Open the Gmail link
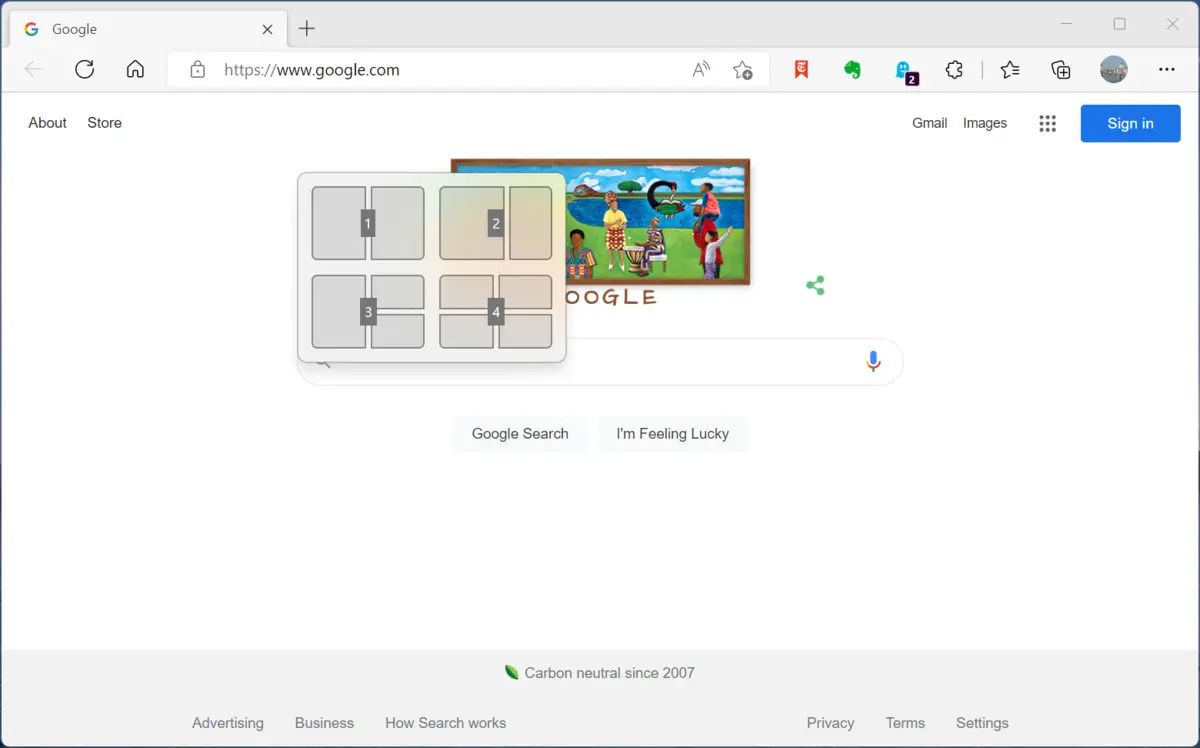1200x748 pixels. click(929, 123)
